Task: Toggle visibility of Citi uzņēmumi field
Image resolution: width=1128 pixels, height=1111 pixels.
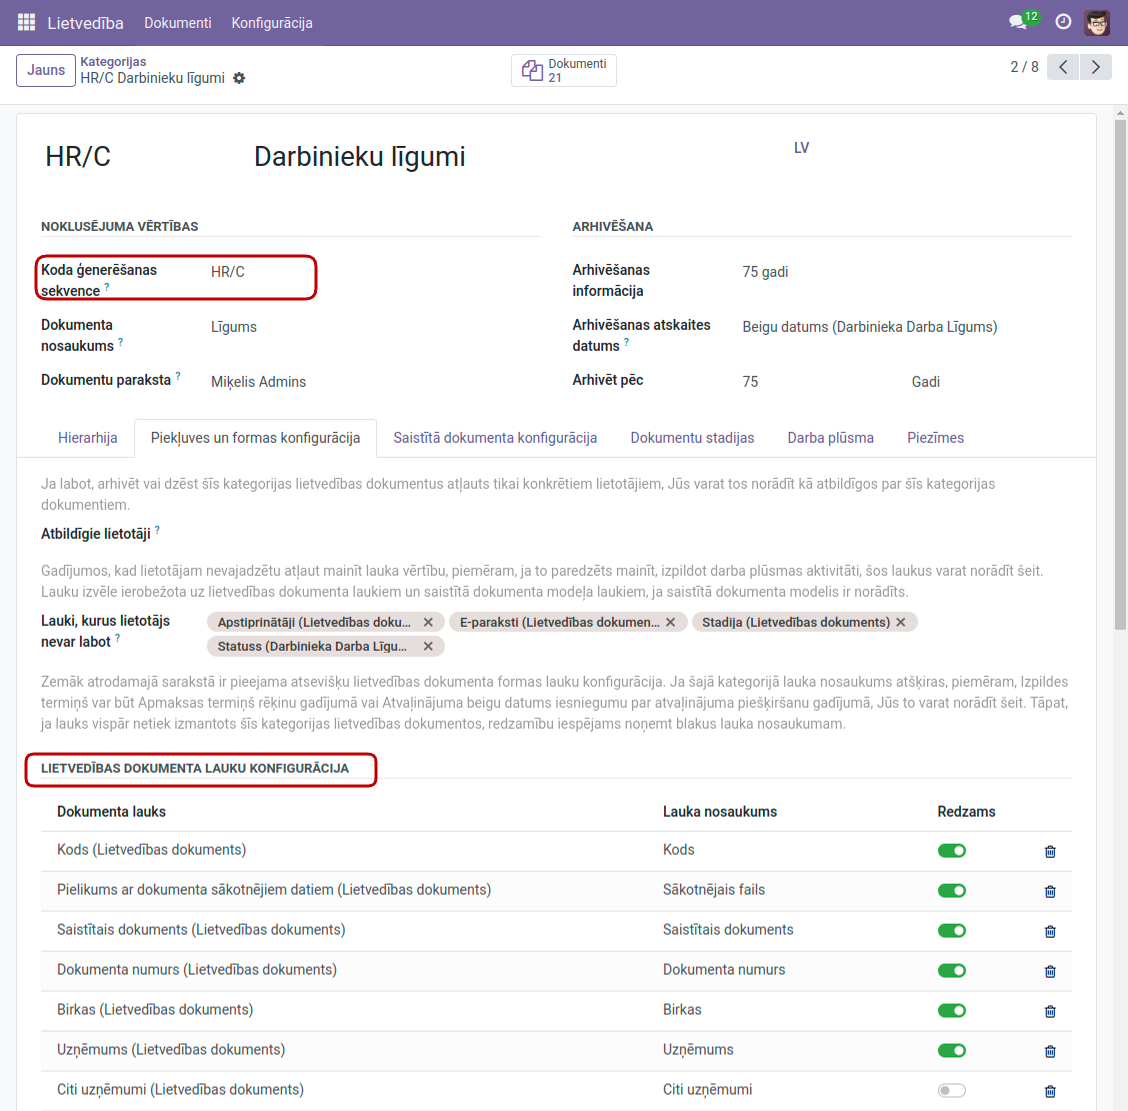Action: click(x=951, y=1091)
